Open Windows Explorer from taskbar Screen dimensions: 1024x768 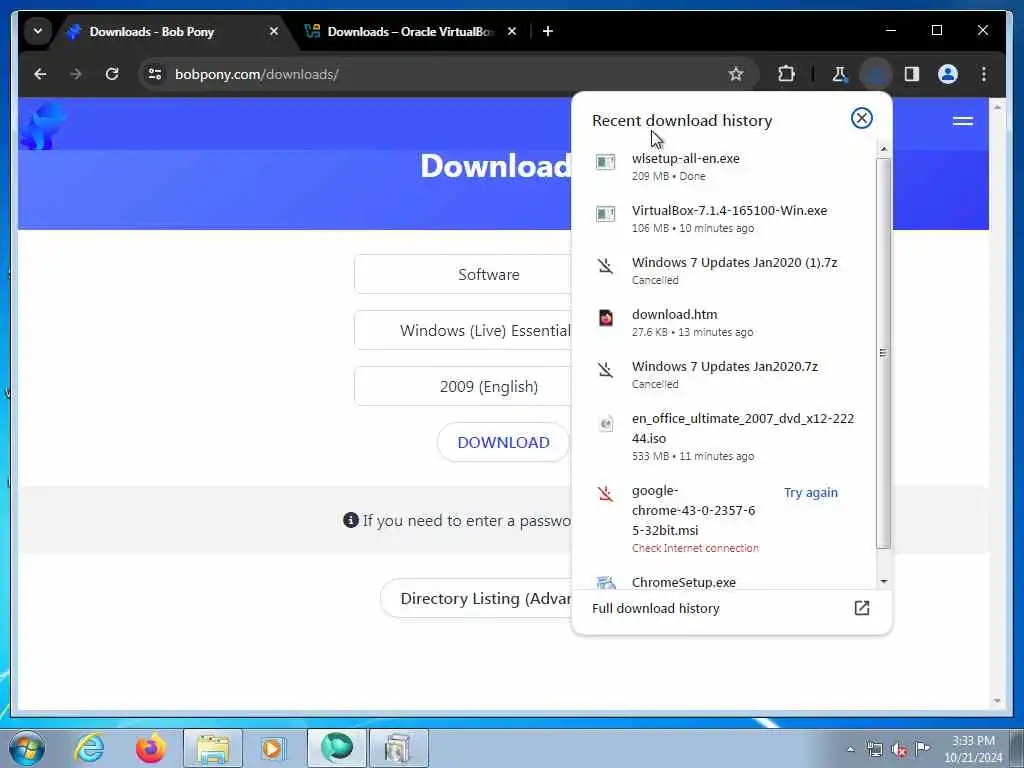click(213, 748)
